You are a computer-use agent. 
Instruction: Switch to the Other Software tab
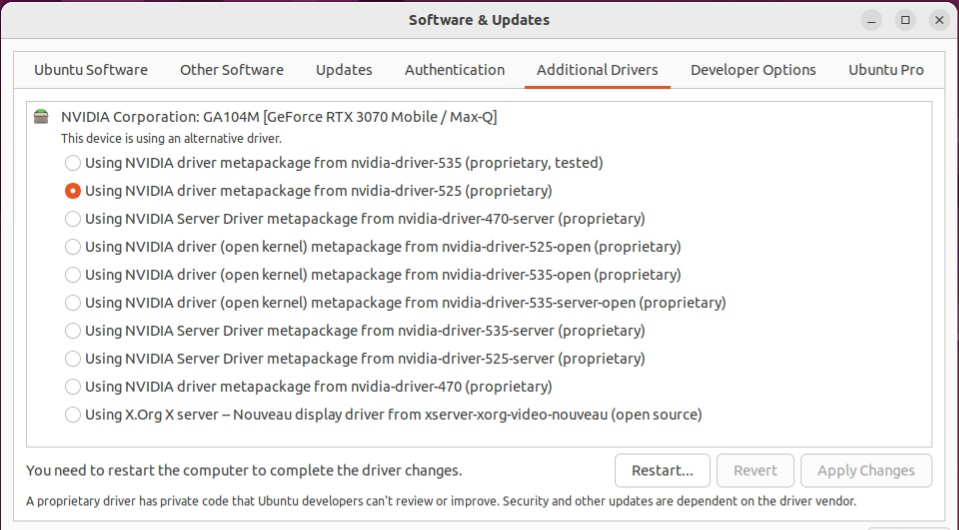[231, 70]
